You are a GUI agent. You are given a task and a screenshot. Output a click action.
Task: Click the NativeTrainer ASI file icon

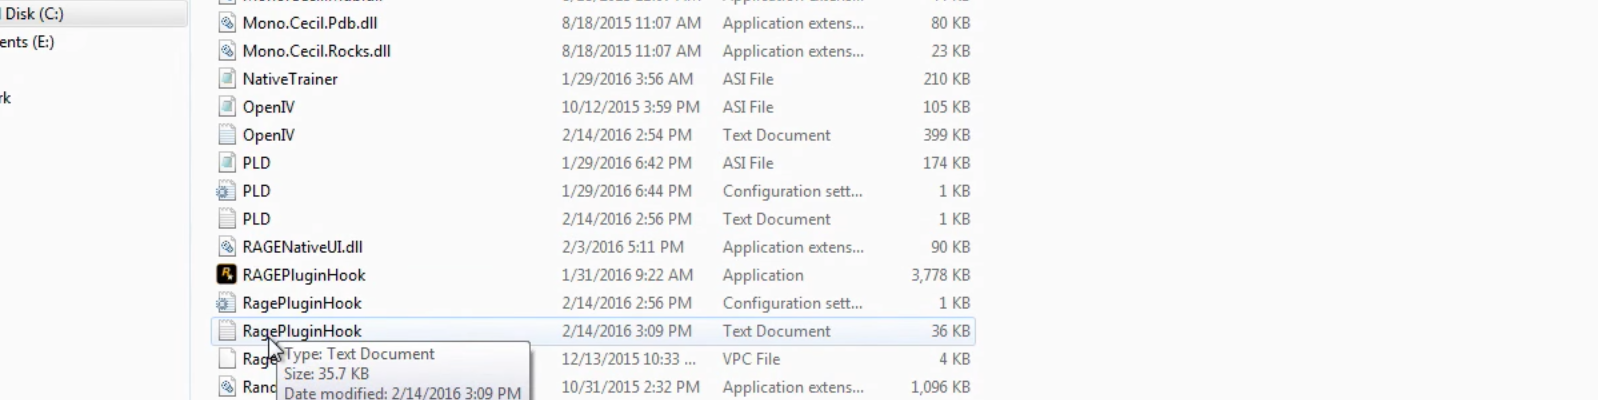pos(227,79)
